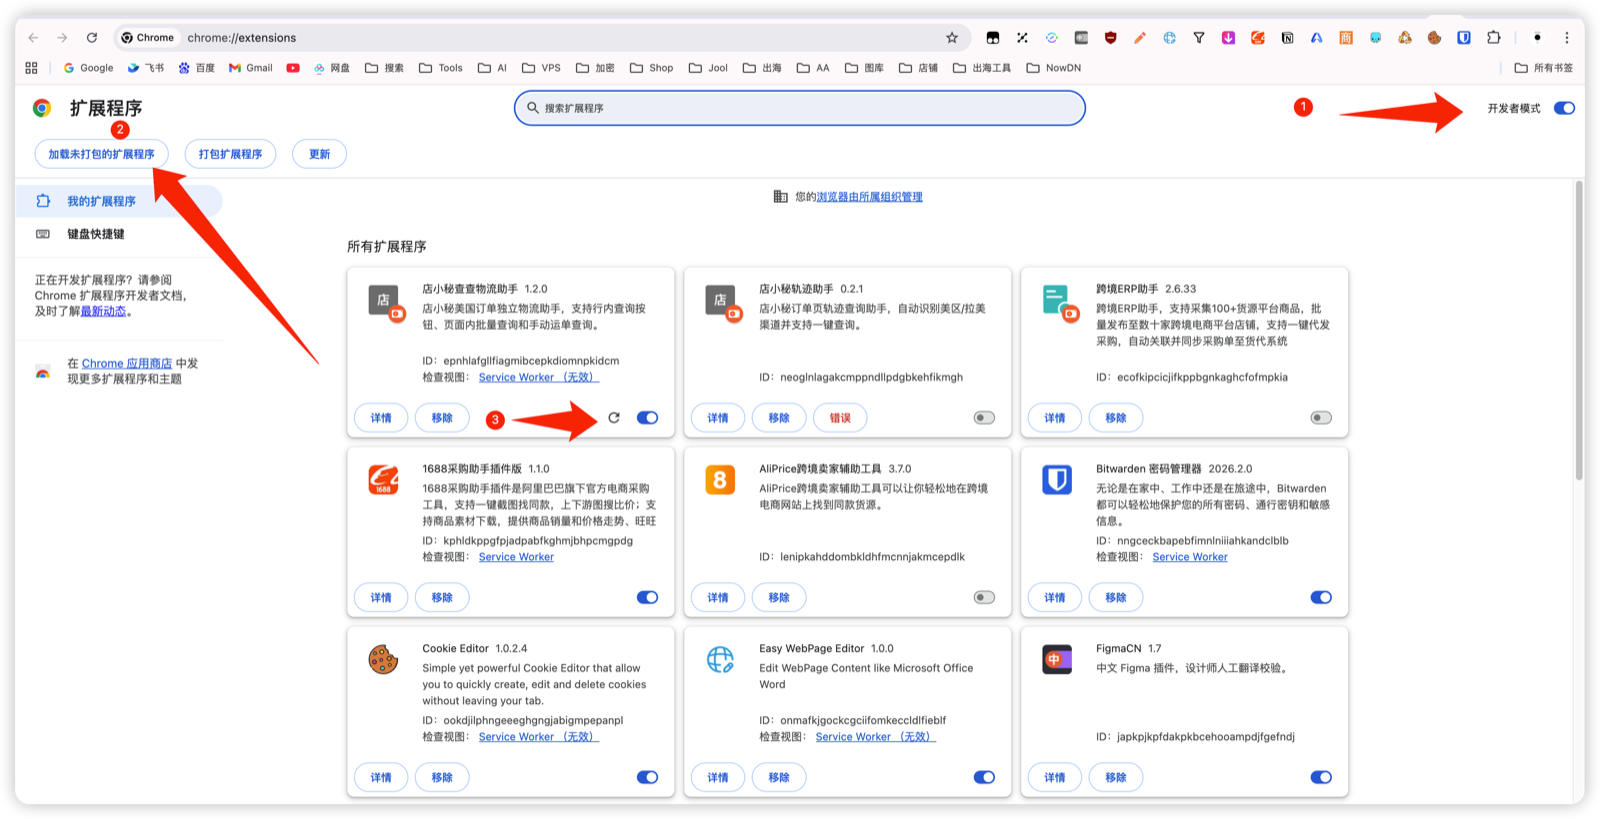Viewport: 1600px width, 819px height.
Task: Click the Notion toolbar extension icon
Action: tap(1287, 38)
